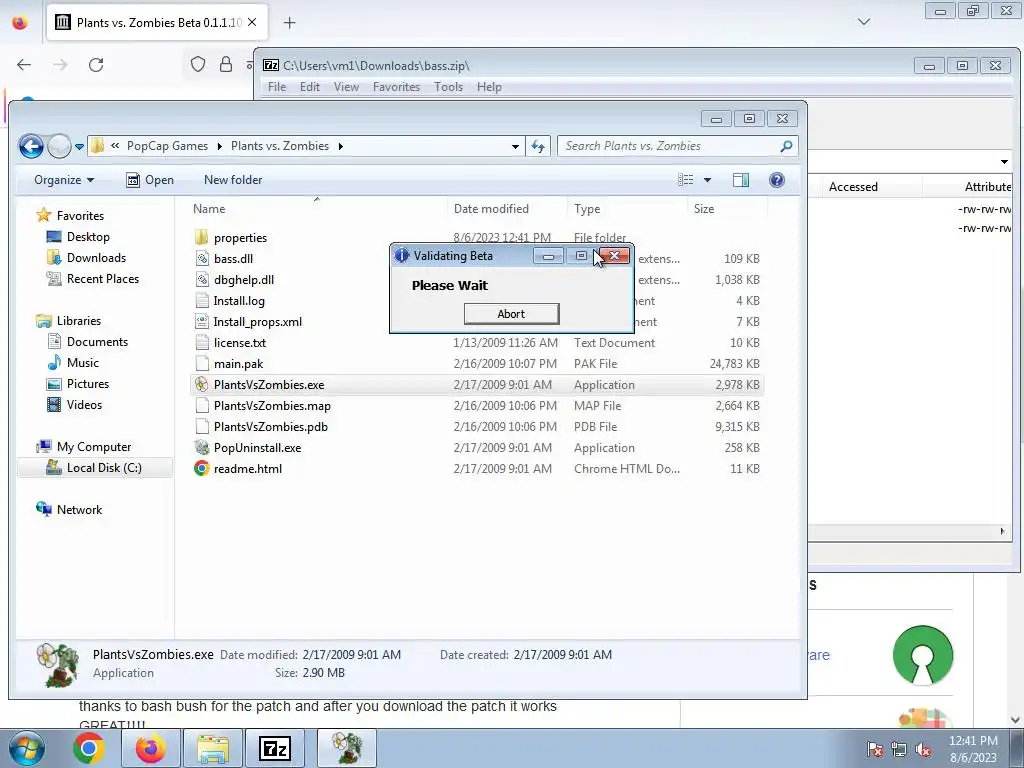
Task: Switch to 7-Zip taskbar button
Action: 274,748
